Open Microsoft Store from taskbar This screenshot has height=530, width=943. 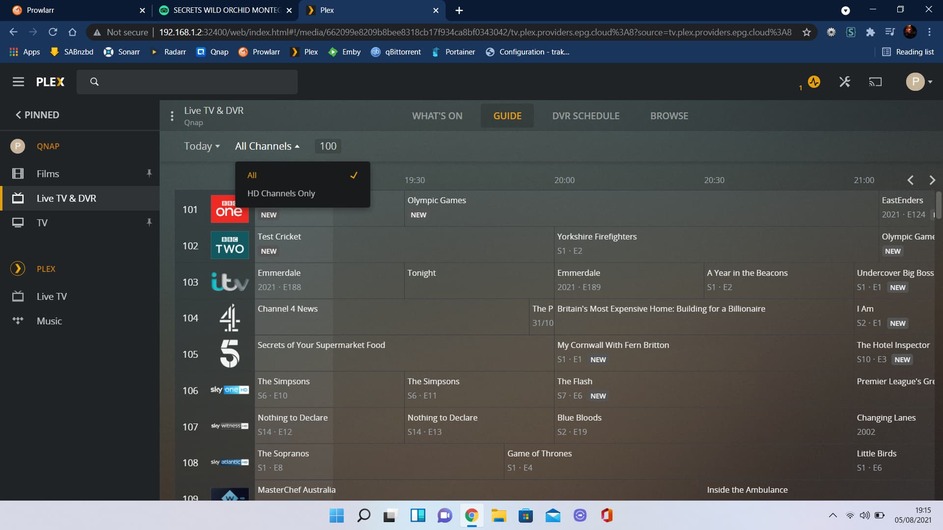[526, 516]
